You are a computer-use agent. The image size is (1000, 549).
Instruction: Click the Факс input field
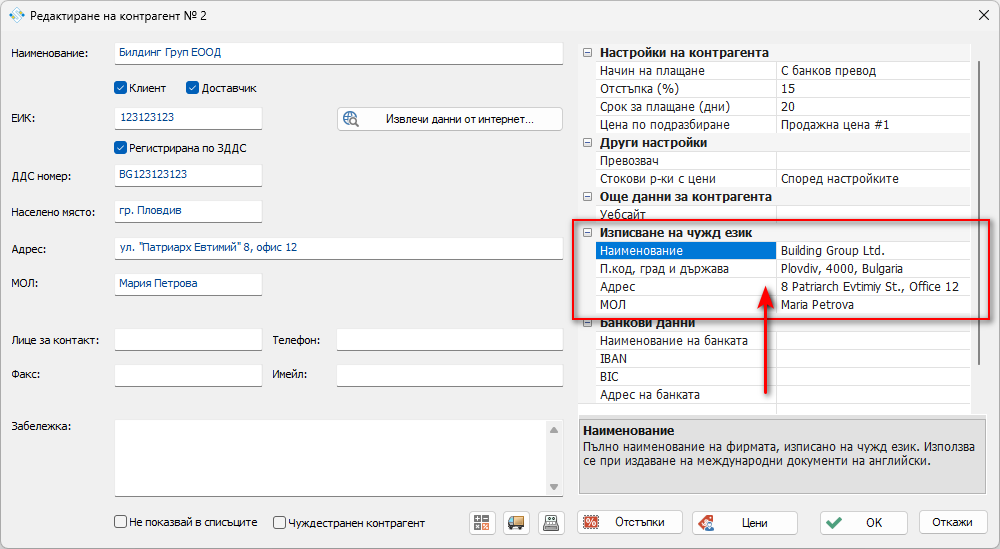point(188,376)
